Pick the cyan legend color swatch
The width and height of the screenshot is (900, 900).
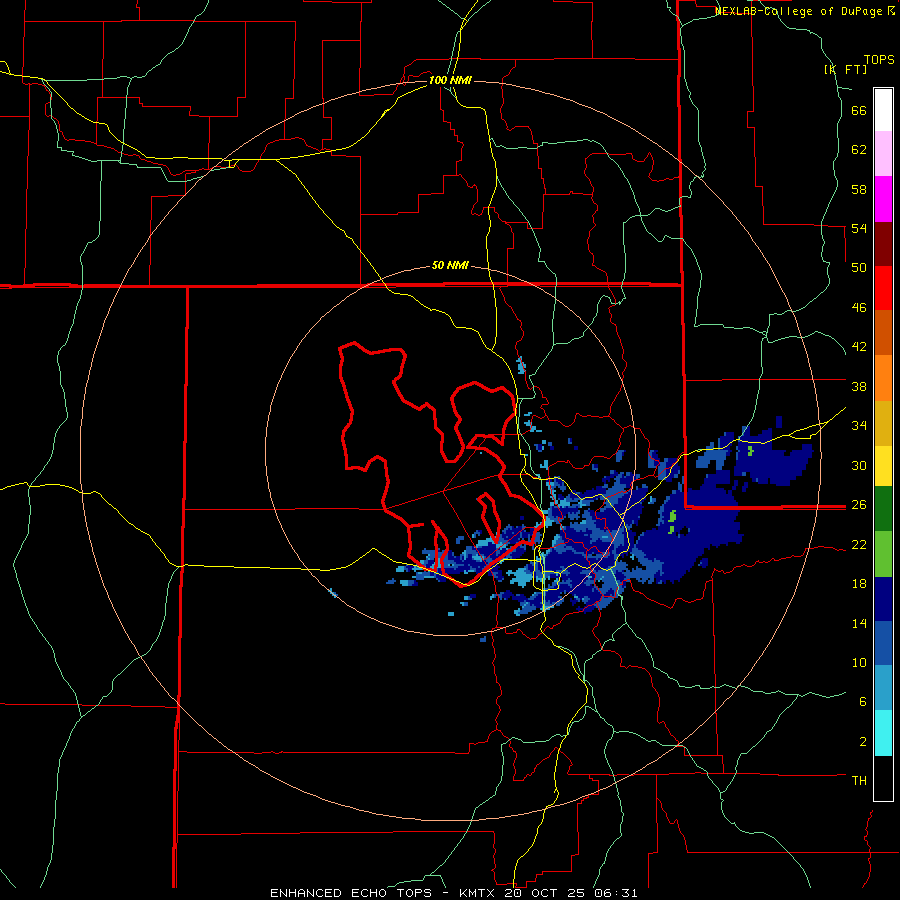tap(883, 733)
